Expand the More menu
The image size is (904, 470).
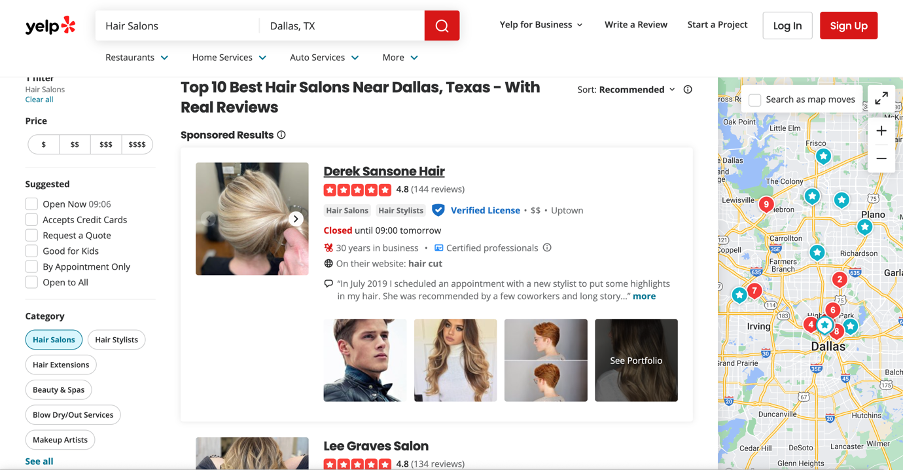400,58
